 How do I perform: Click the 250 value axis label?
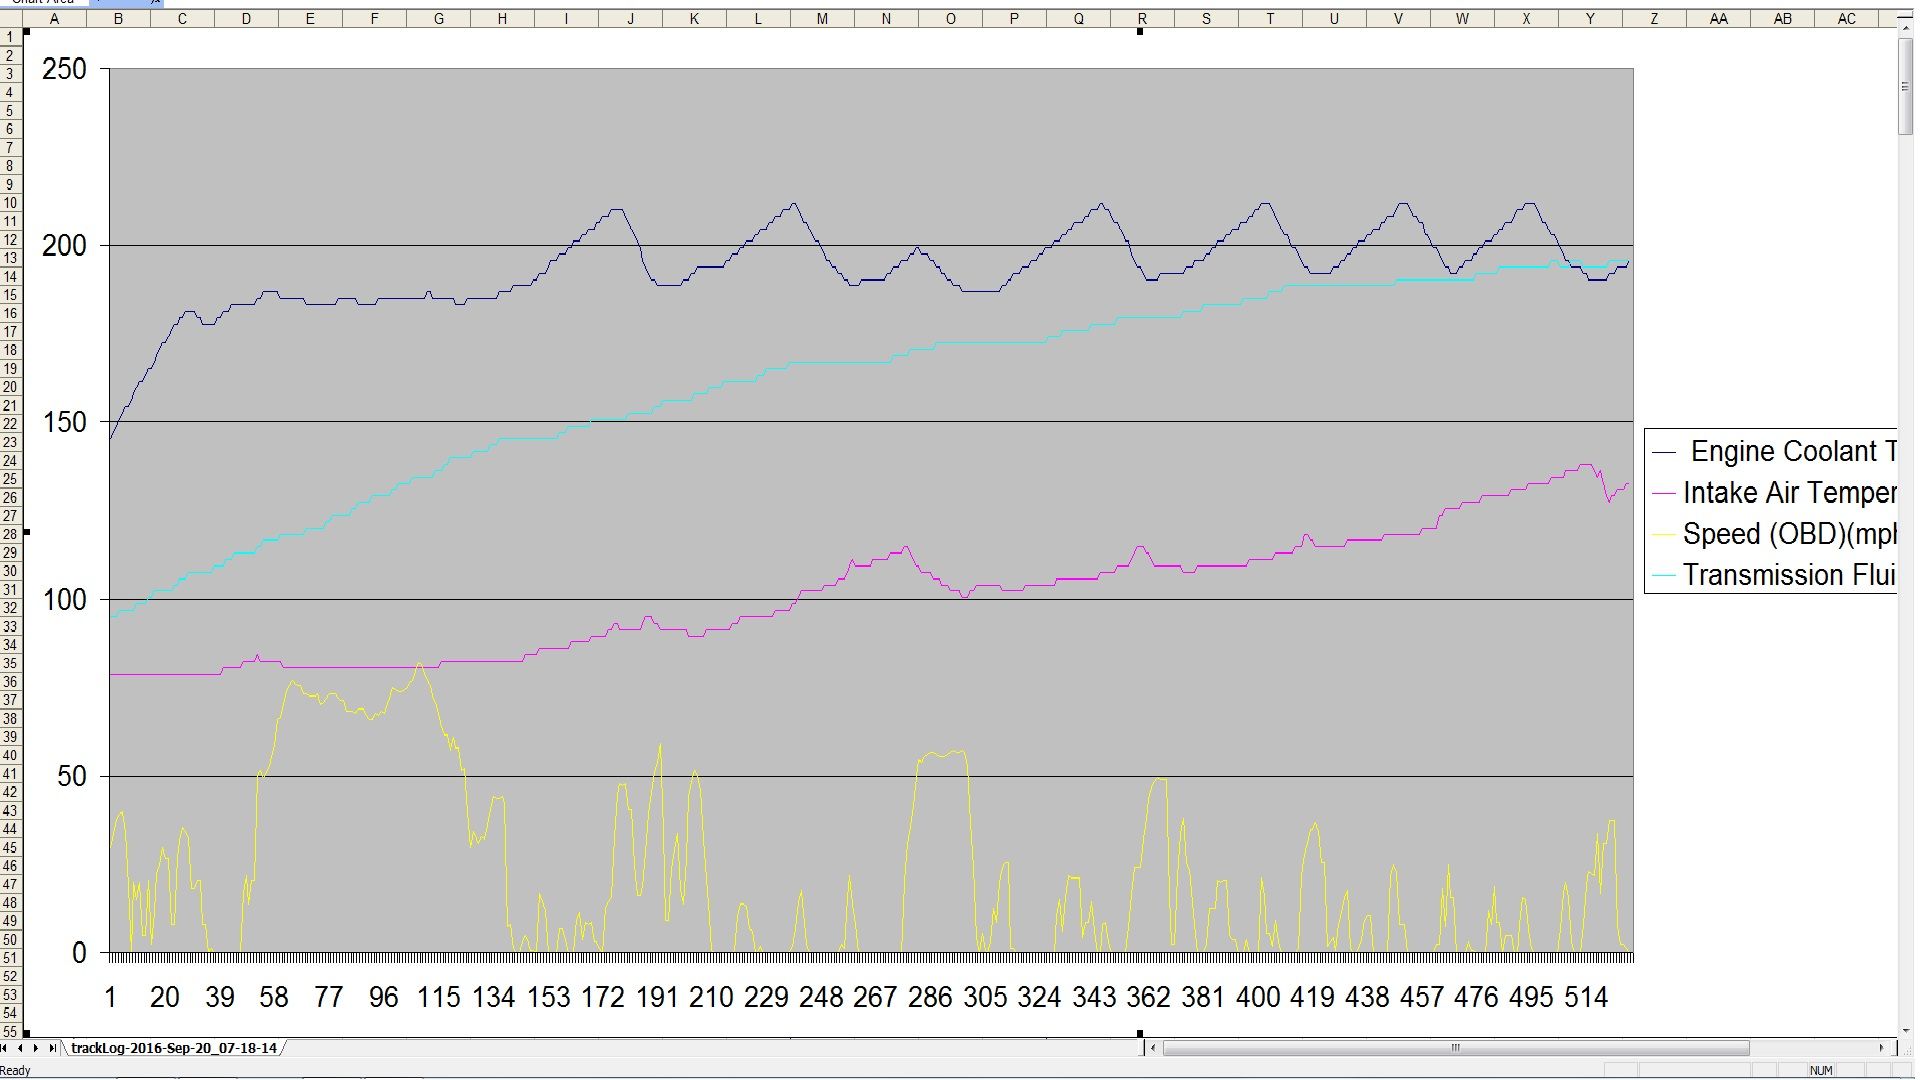(64, 69)
